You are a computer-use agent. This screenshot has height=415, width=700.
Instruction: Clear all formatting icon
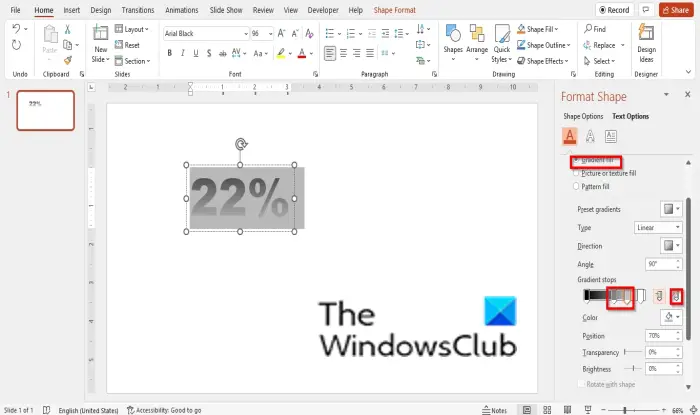[309, 33]
